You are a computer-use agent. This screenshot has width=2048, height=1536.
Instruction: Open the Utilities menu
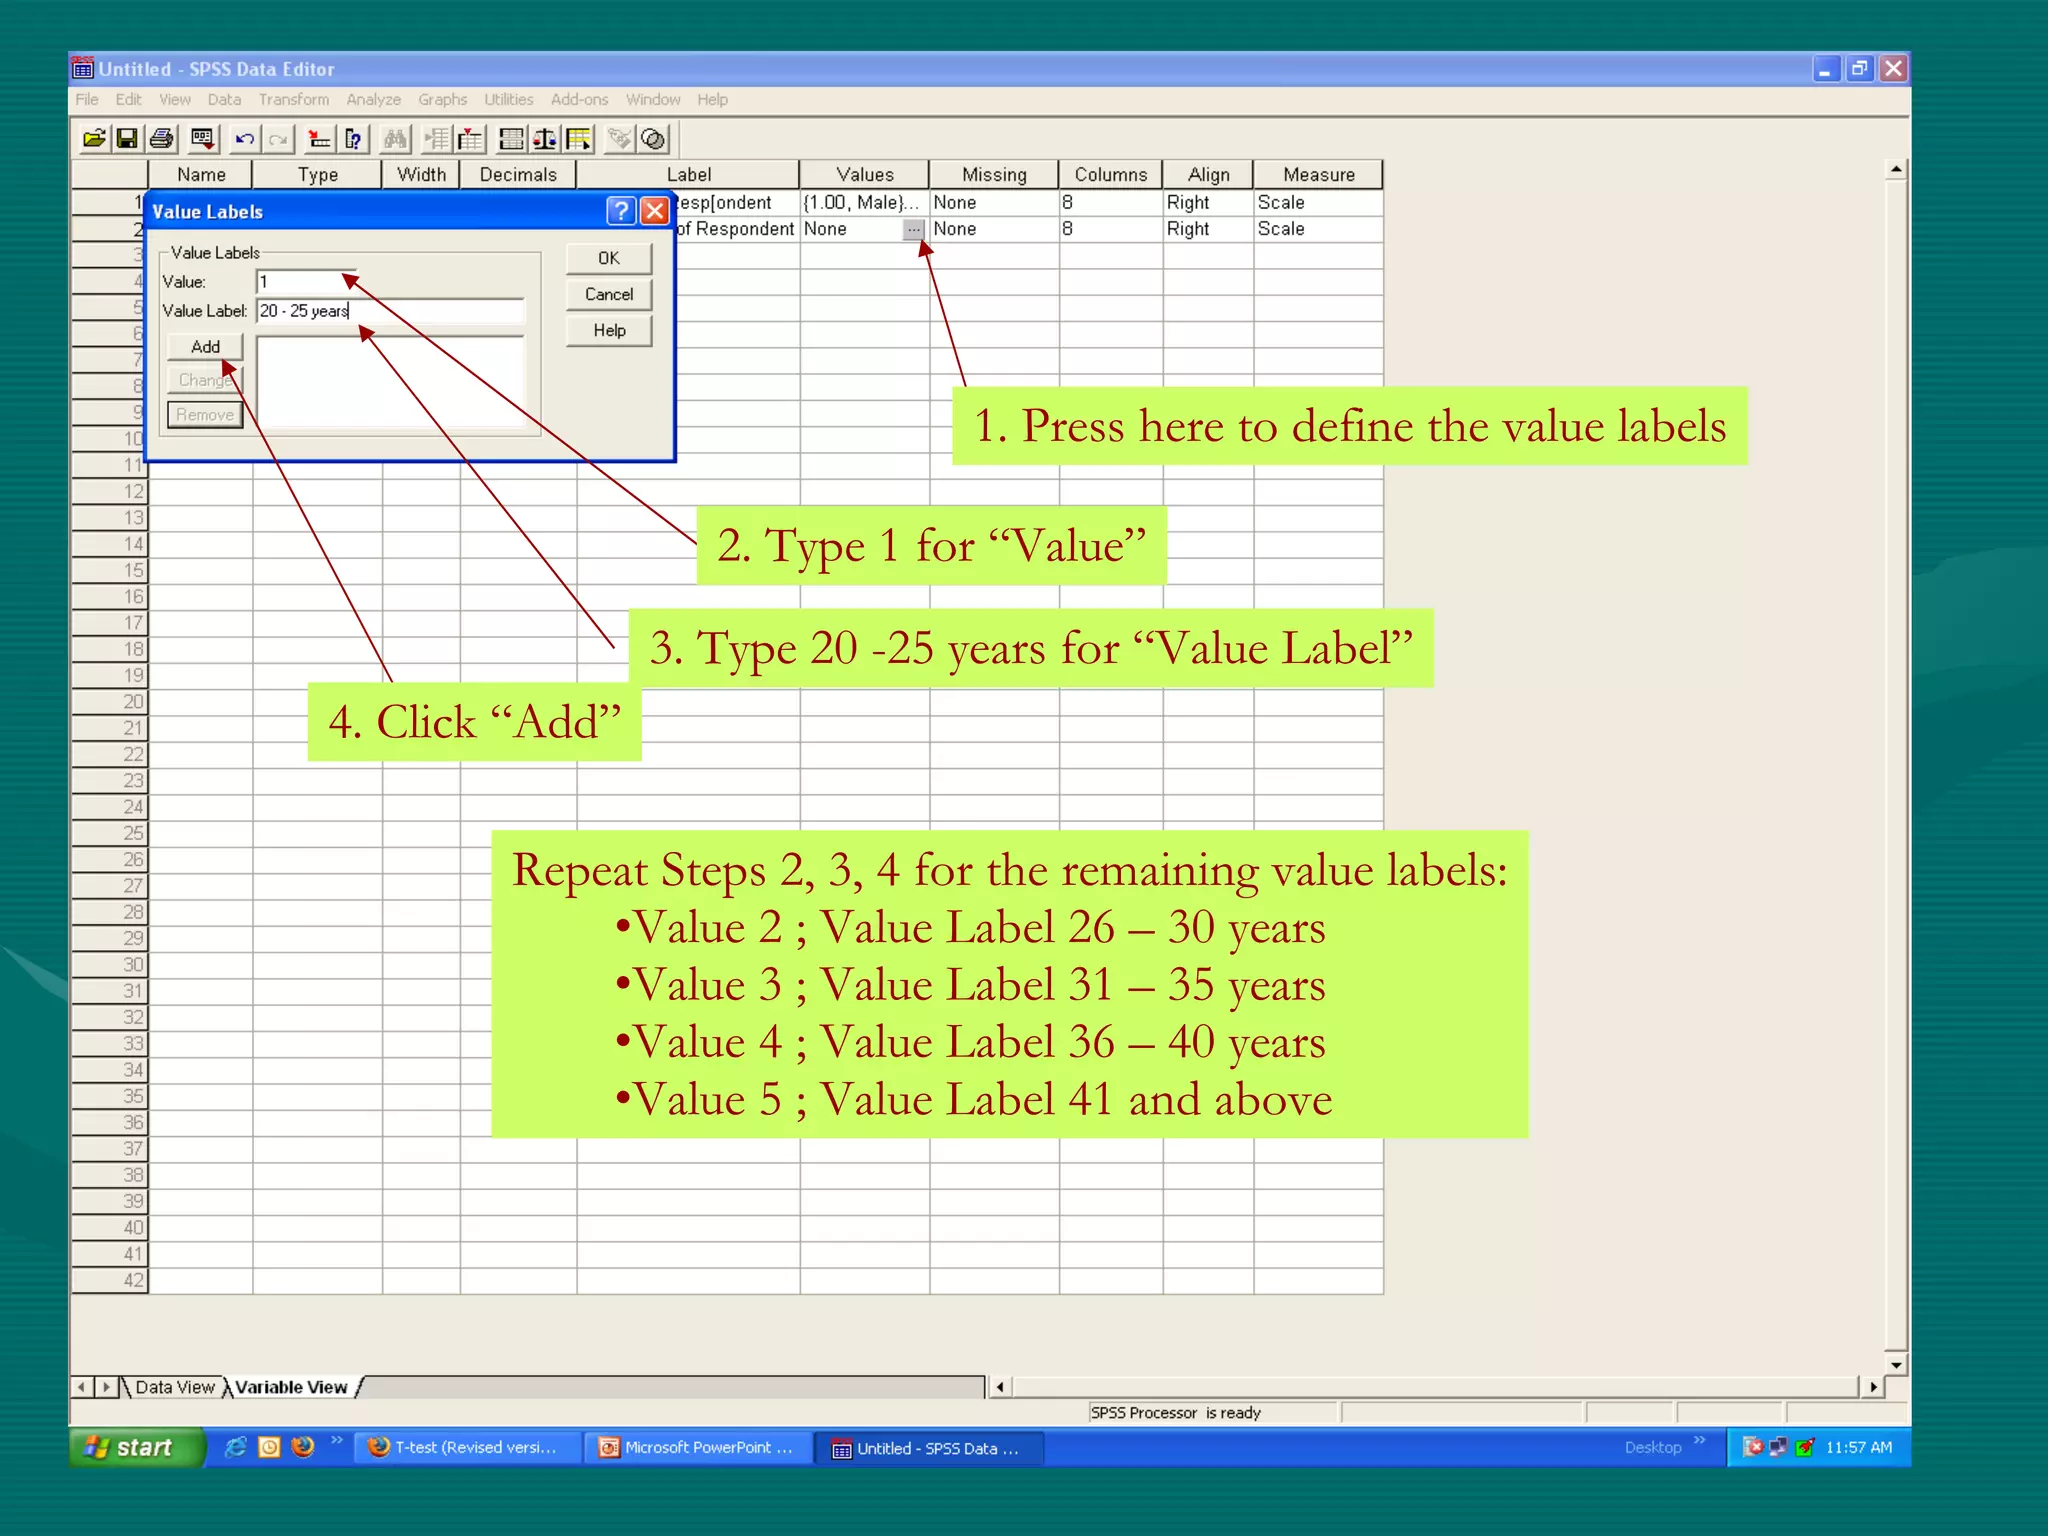[x=508, y=100]
